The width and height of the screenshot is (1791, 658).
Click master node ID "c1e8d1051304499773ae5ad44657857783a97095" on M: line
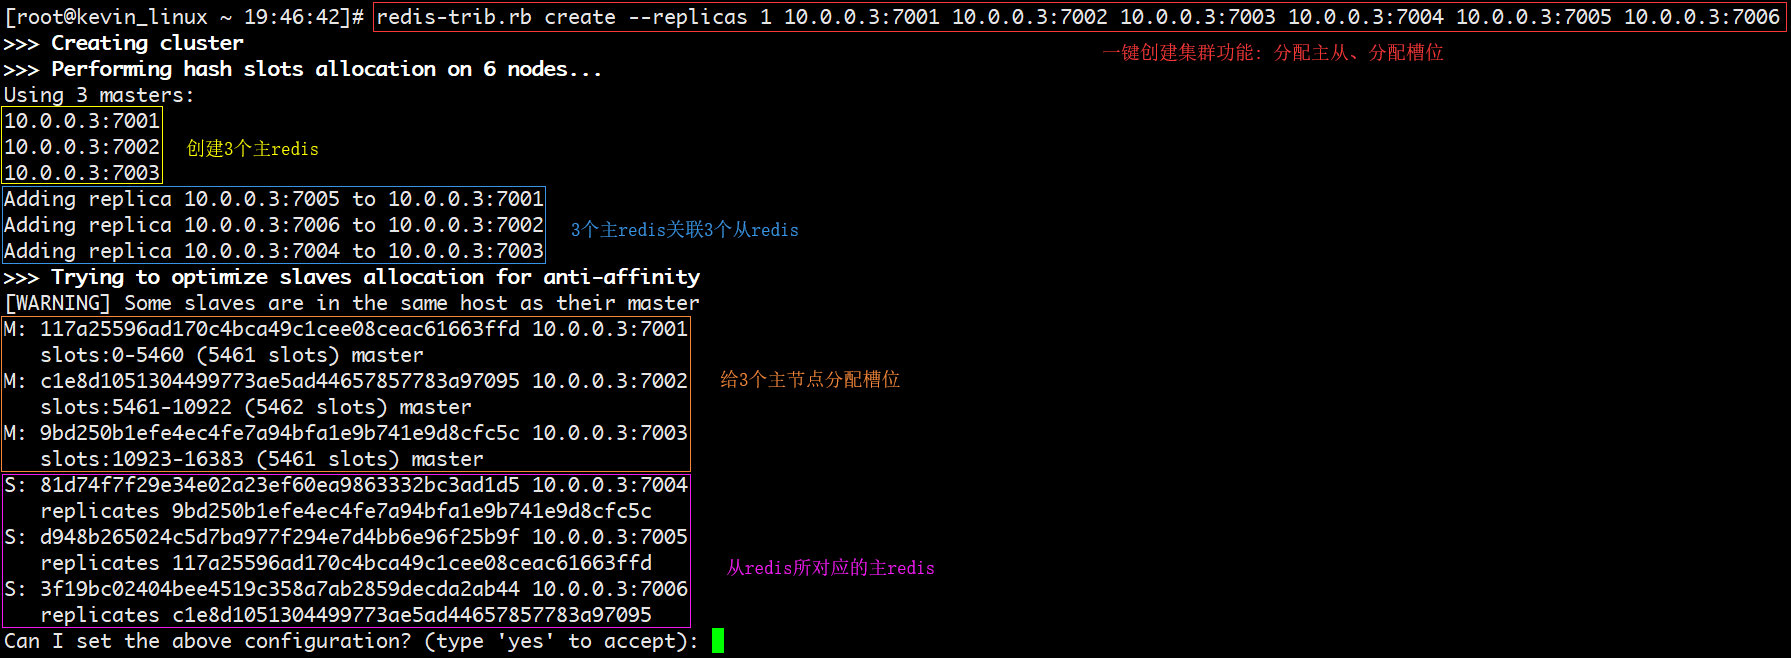pyautogui.click(x=280, y=381)
